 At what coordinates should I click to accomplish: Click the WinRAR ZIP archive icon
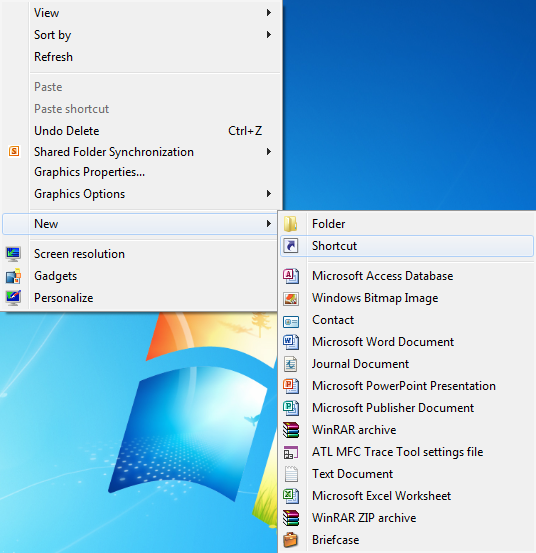click(291, 518)
